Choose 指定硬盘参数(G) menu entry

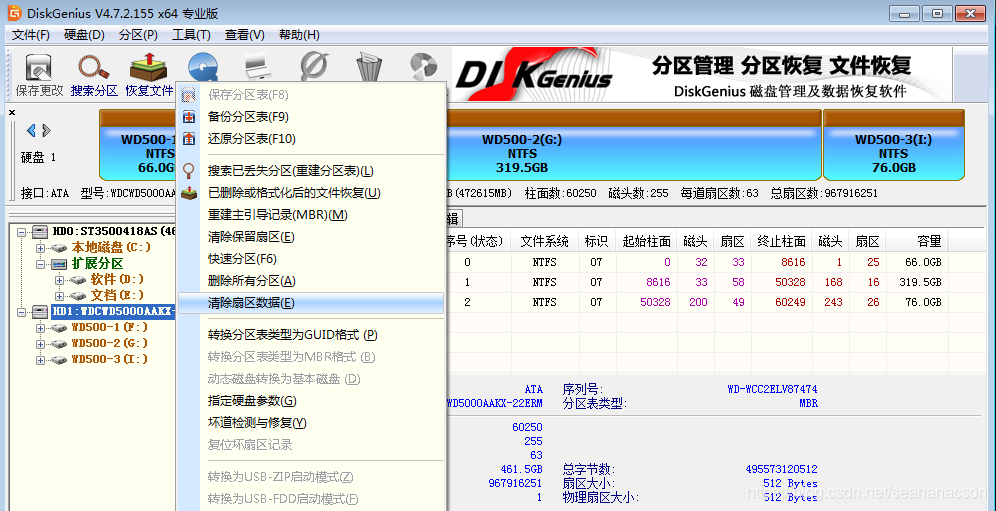pos(311,401)
